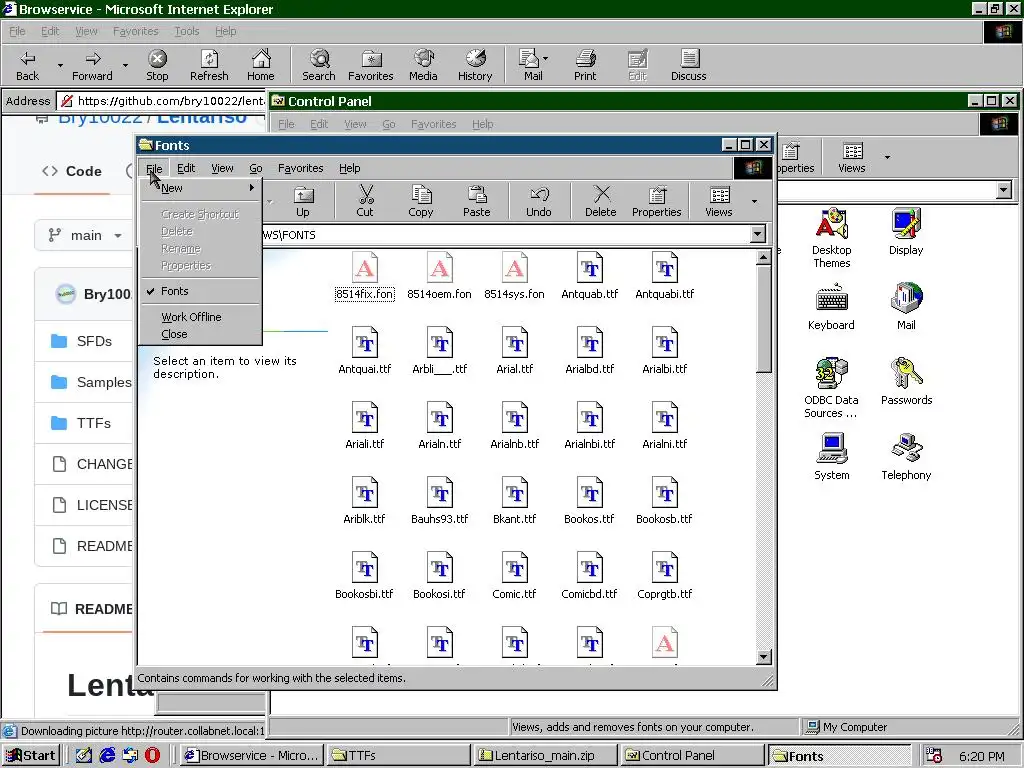Click the Discuss toolbar icon

pos(688,65)
